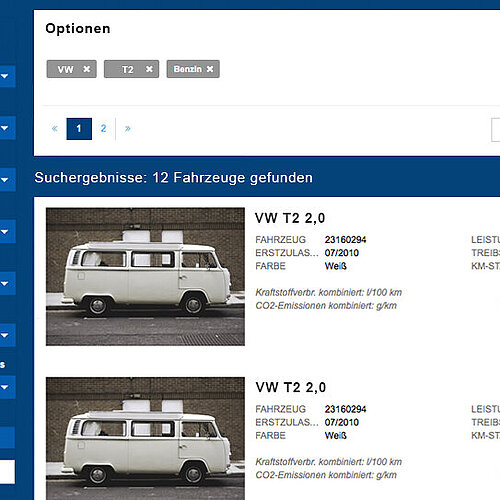500x500 pixels.
Task: Go to previous page with double-left arrow
Action: (55, 129)
